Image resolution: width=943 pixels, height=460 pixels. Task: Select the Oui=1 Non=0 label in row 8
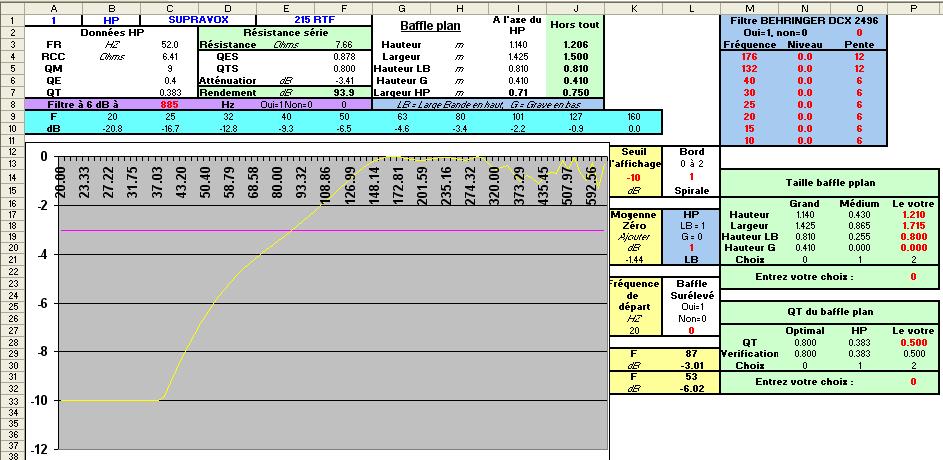coord(284,104)
